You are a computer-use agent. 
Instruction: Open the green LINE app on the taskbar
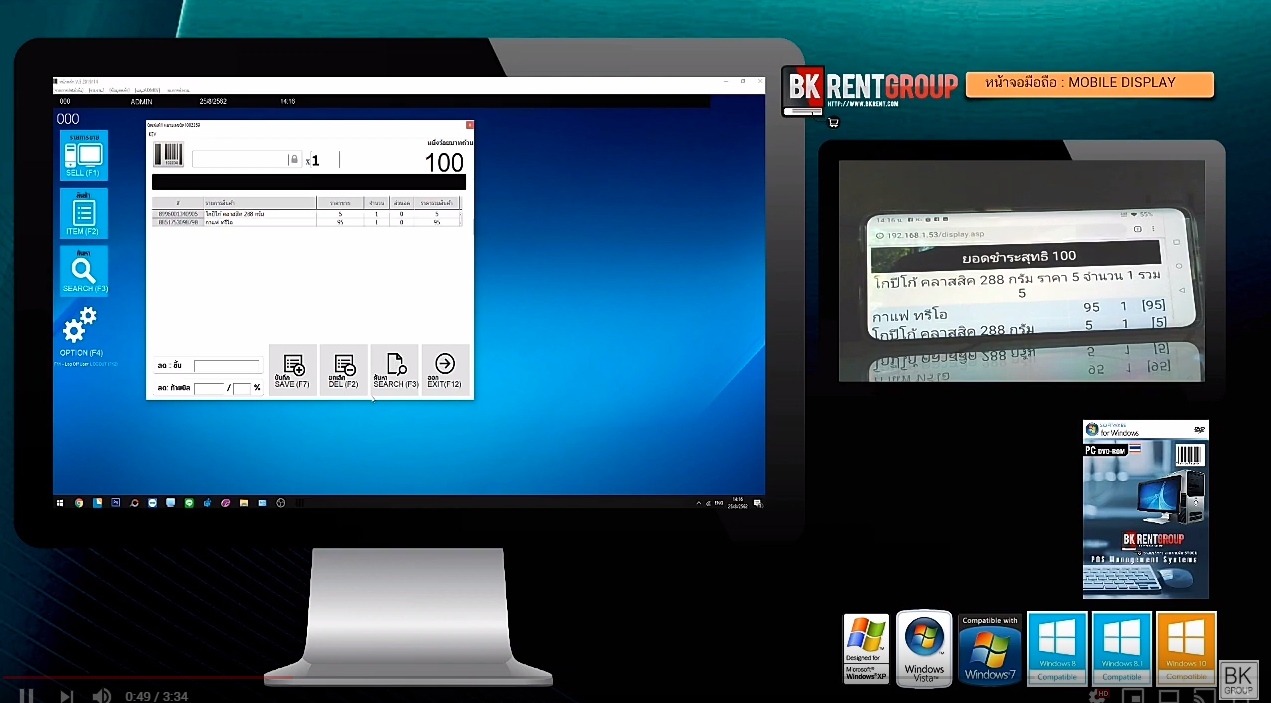[189, 502]
